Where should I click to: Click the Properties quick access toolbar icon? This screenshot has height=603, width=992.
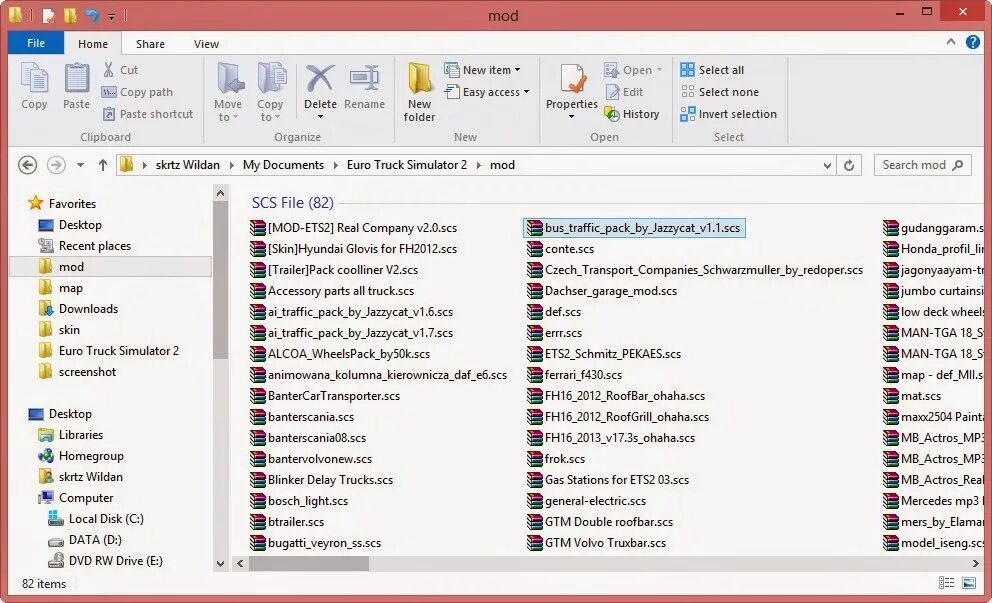[49, 15]
